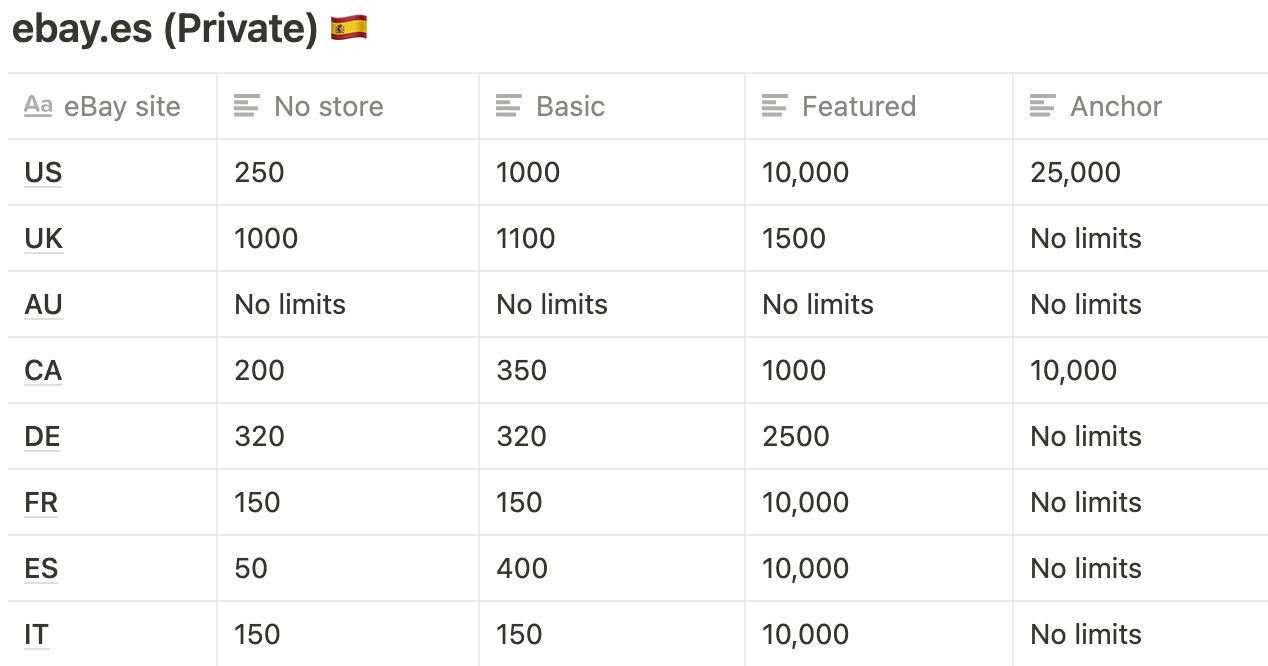Open the DE row page

click(42, 437)
